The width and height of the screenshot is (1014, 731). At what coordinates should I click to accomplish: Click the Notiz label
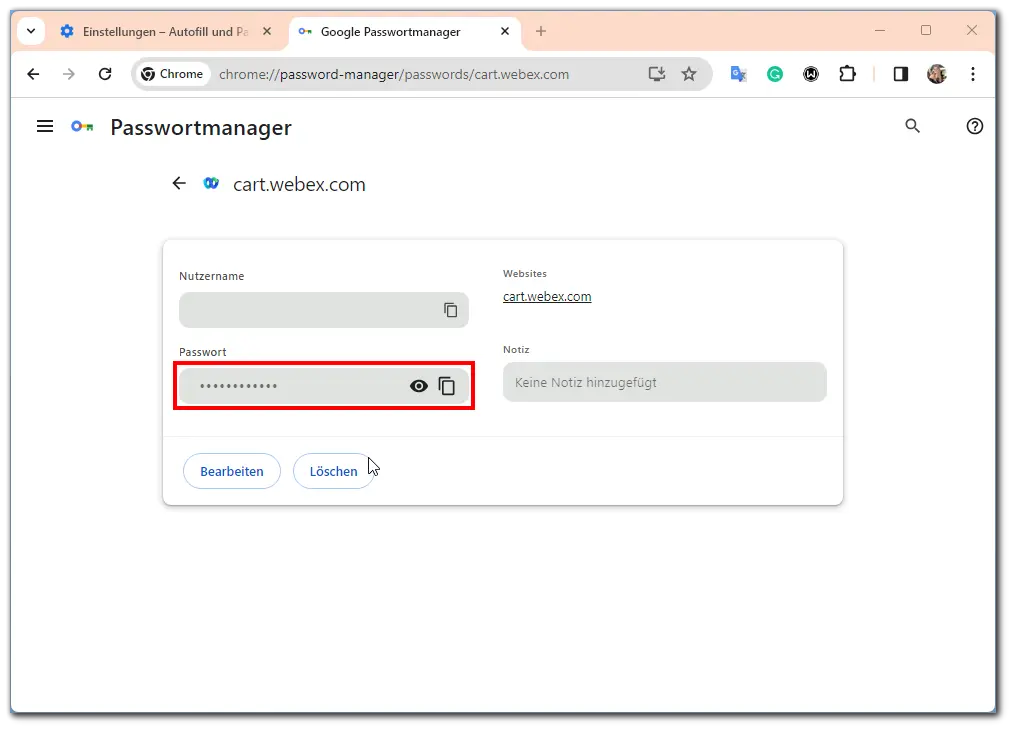point(516,349)
